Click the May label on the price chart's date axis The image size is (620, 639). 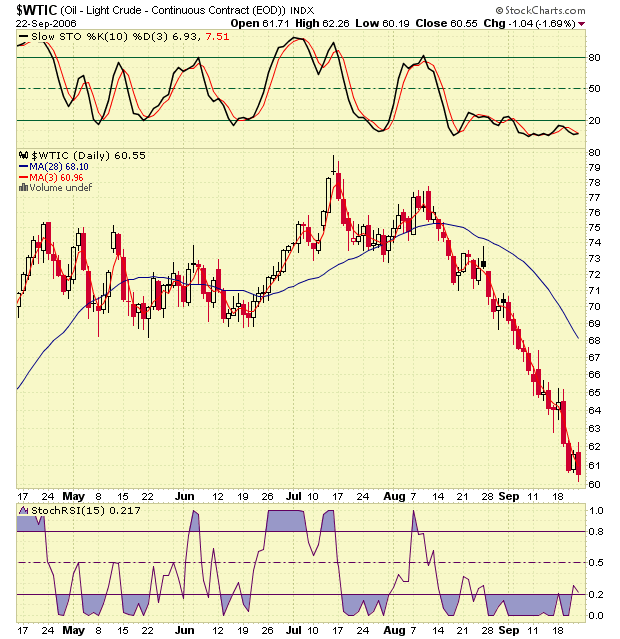pos(73,497)
